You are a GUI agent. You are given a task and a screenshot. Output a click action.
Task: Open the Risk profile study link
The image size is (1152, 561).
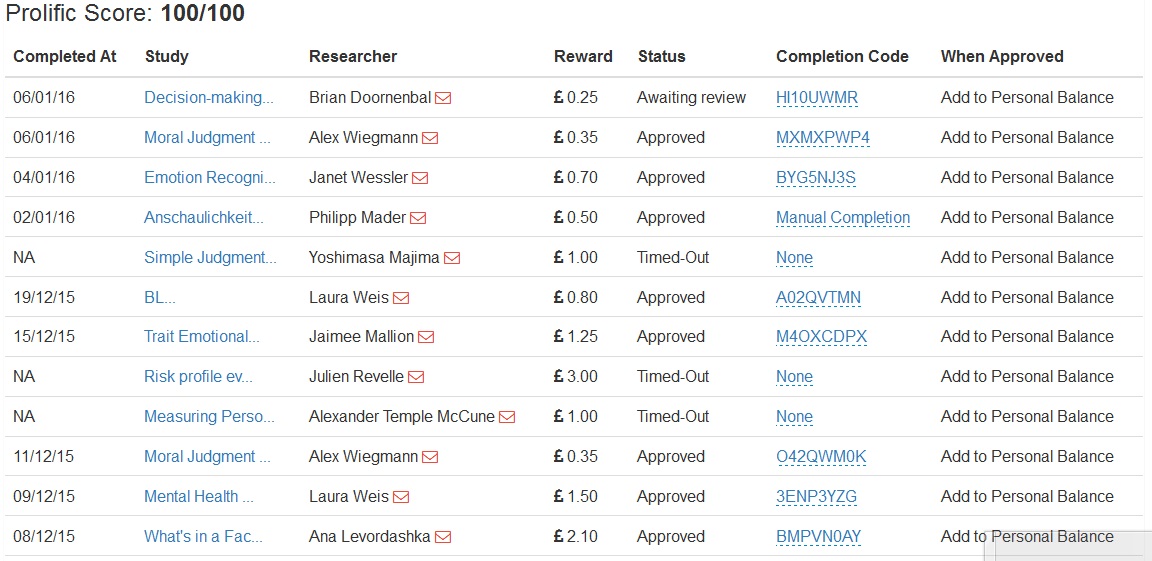[198, 376]
